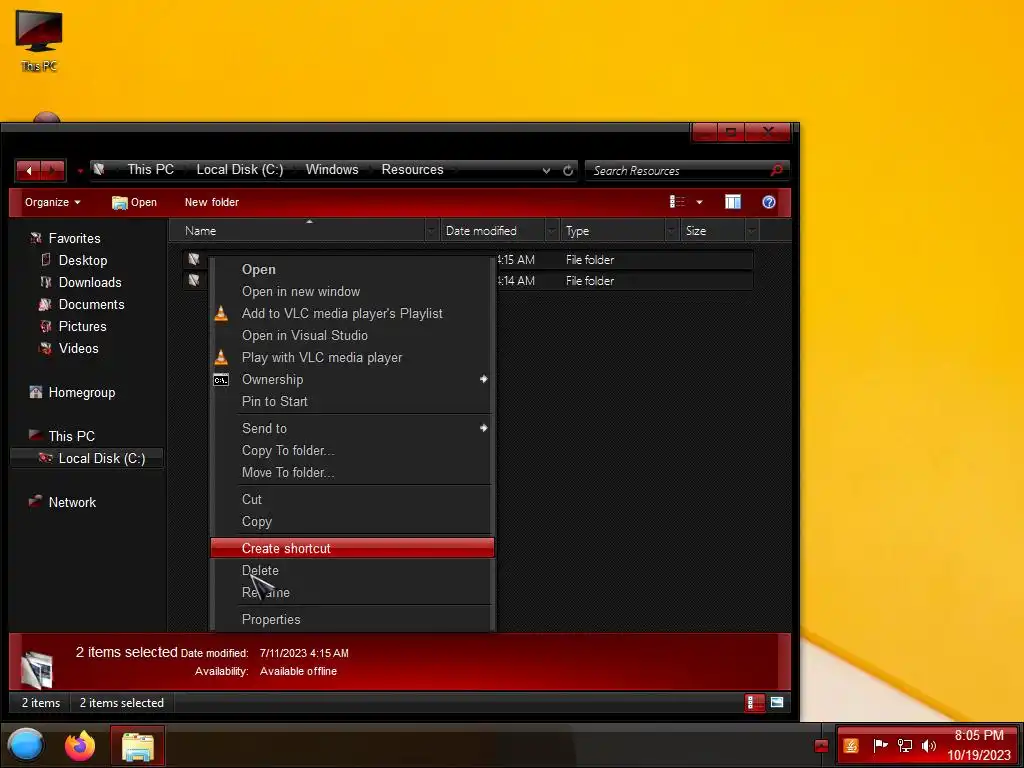Image resolution: width=1024 pixels, height=768 pixels.
Task: Open the Help question mark icon
Action: (x=769, y=202)
